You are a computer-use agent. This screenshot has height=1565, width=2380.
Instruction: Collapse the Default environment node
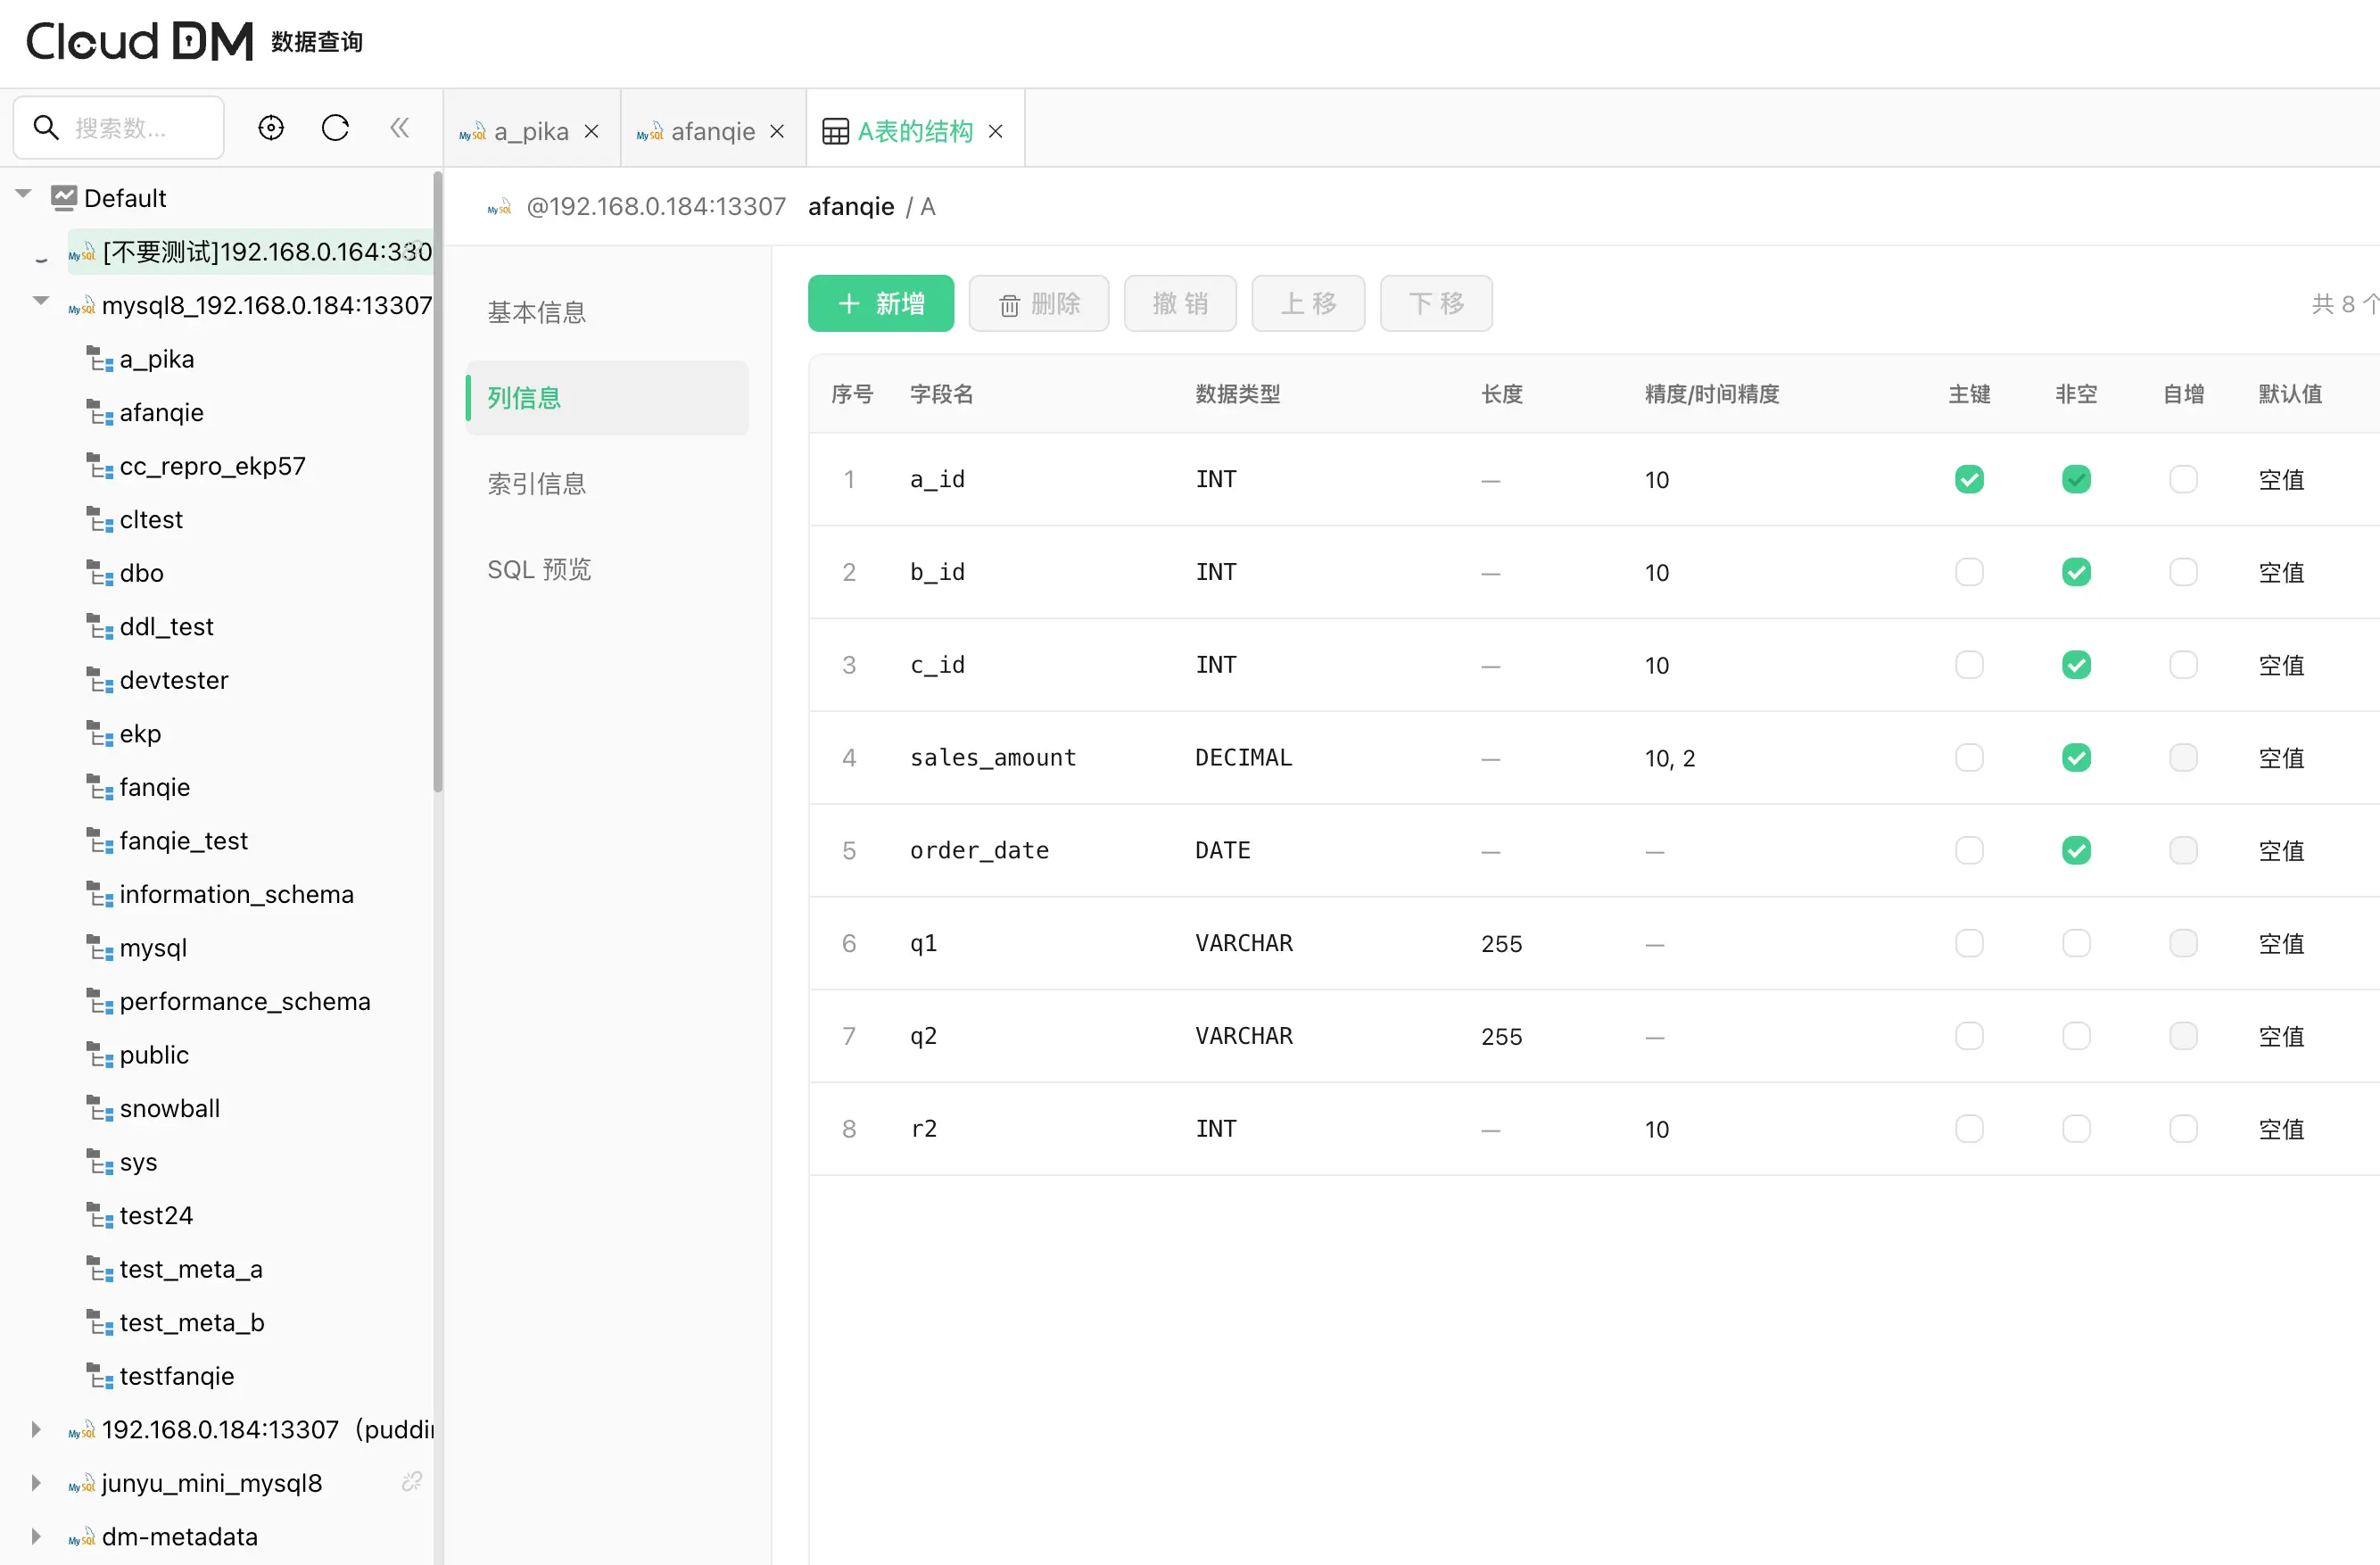(x=24, y=195)
